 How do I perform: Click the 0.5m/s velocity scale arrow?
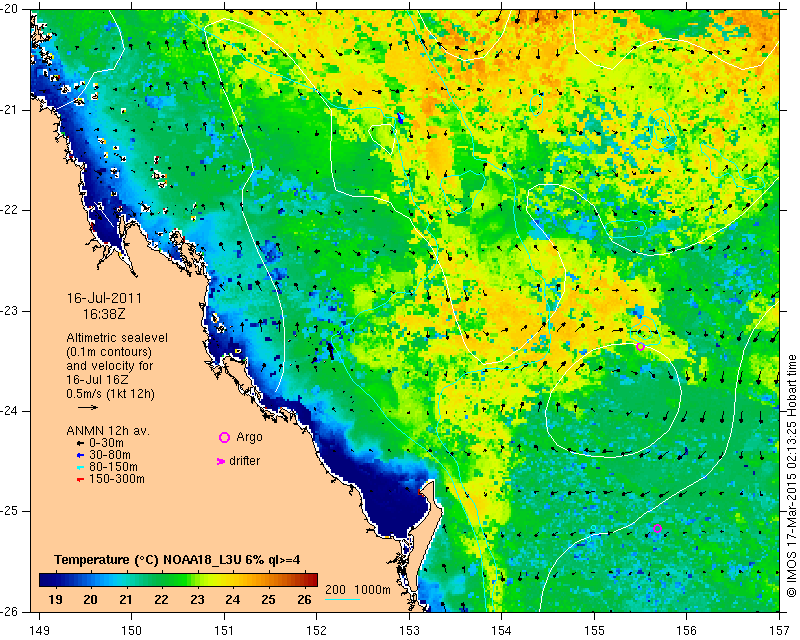(88, 407)
